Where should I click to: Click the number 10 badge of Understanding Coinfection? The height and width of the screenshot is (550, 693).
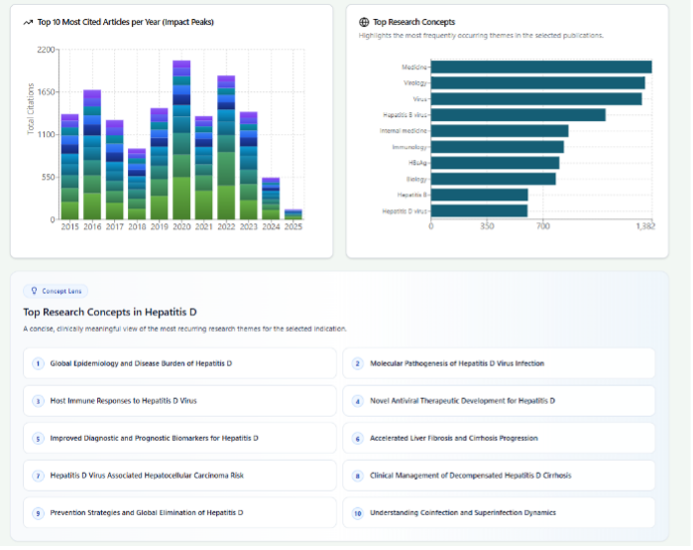tap(358, 514)
